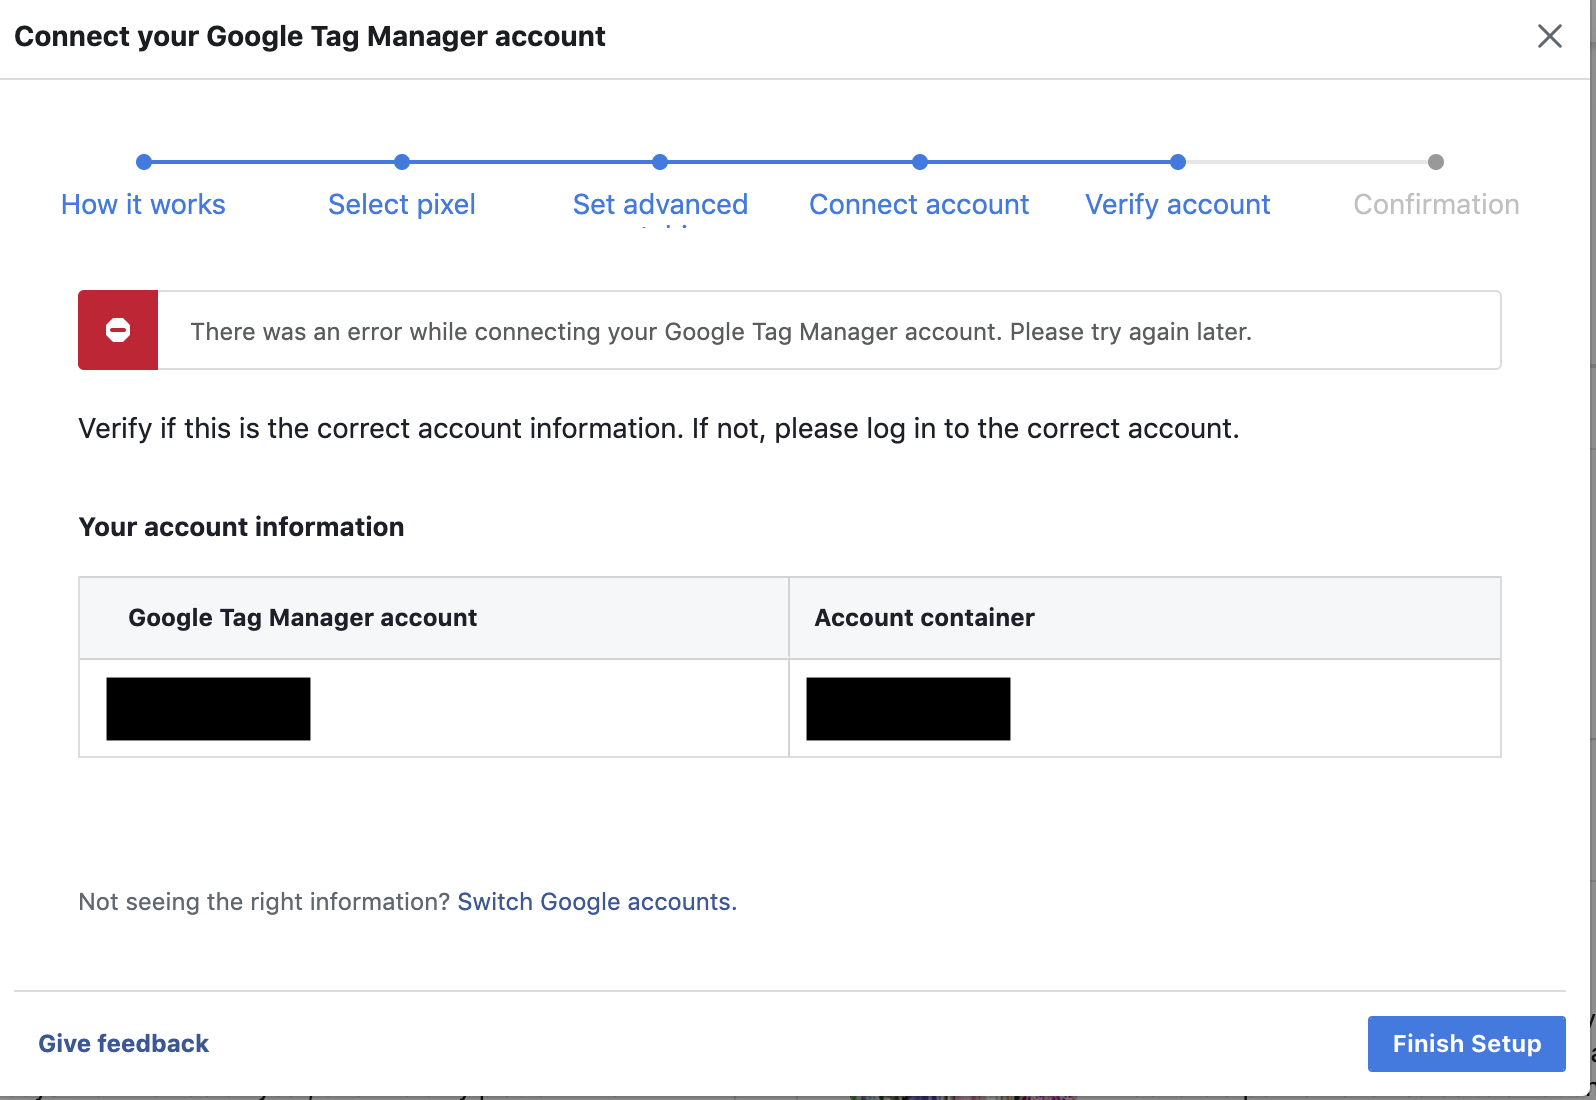Click the Account container column header

924,618
